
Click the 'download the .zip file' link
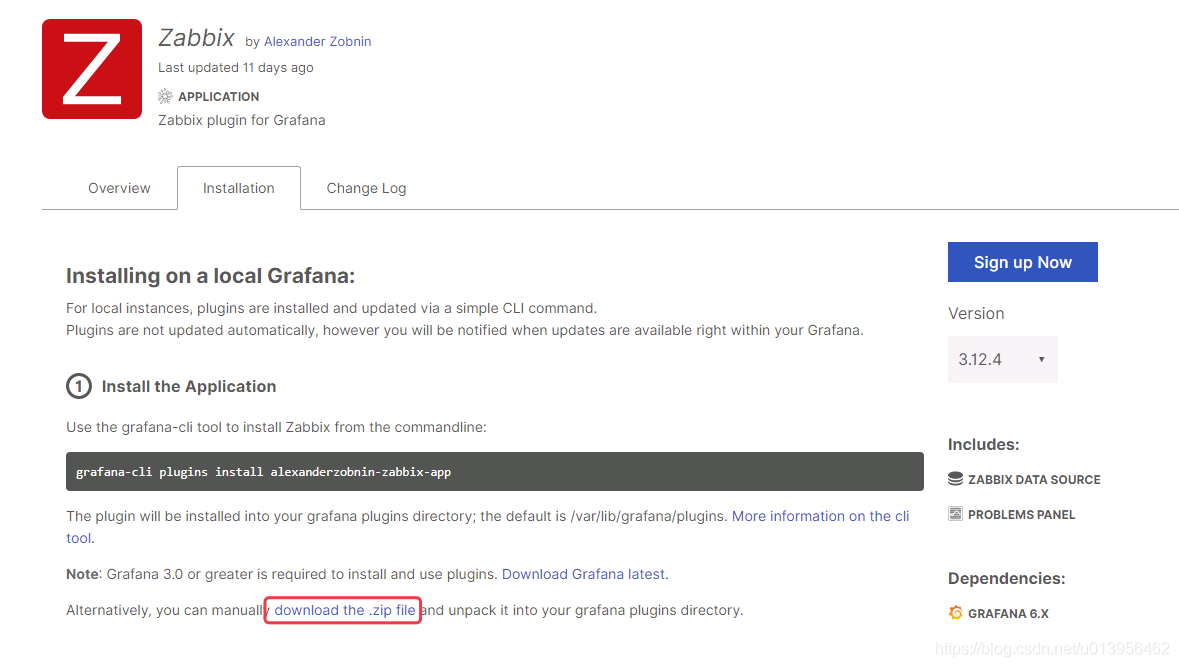(x=344, y=610)
